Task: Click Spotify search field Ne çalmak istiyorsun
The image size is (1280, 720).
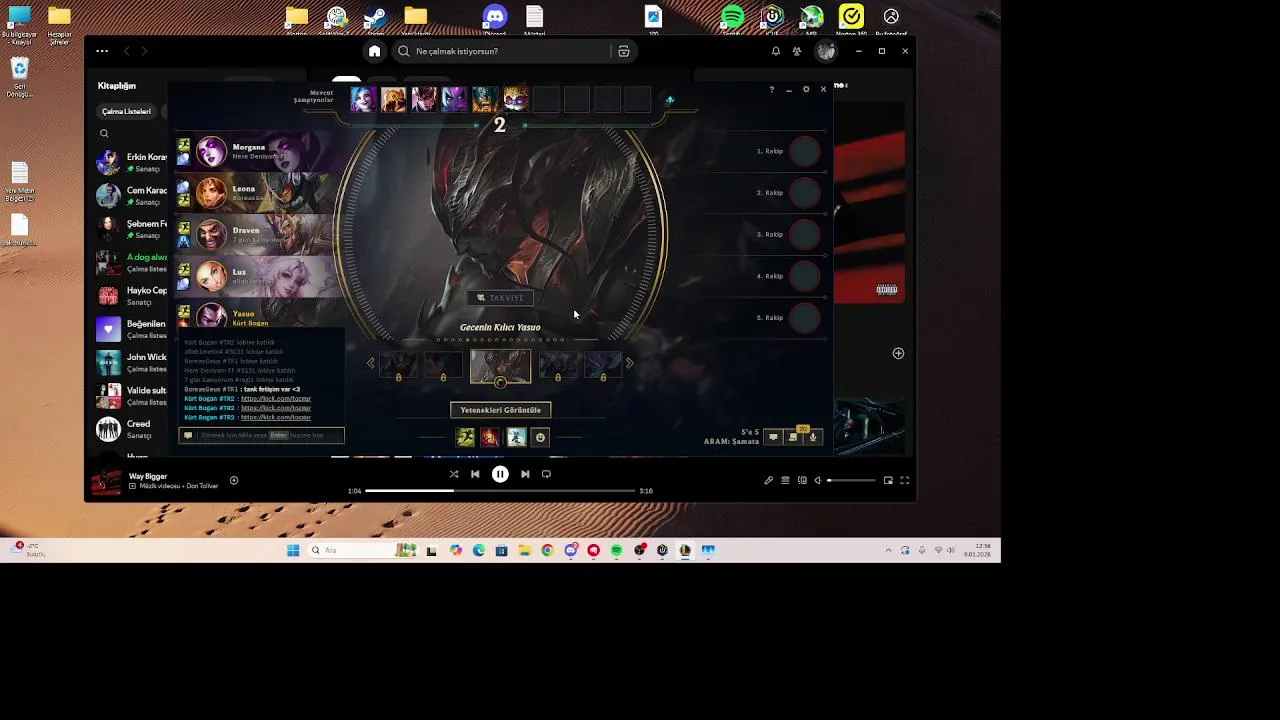Action: point(502,51)
